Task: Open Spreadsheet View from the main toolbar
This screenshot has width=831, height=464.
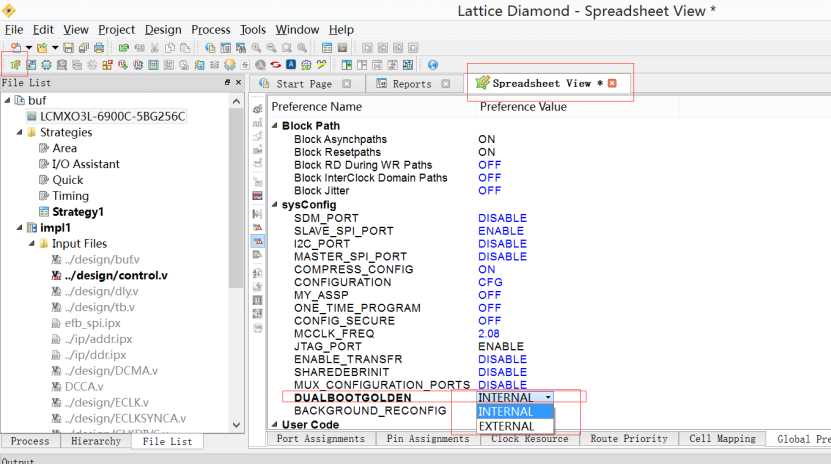Action: [15, 65]
